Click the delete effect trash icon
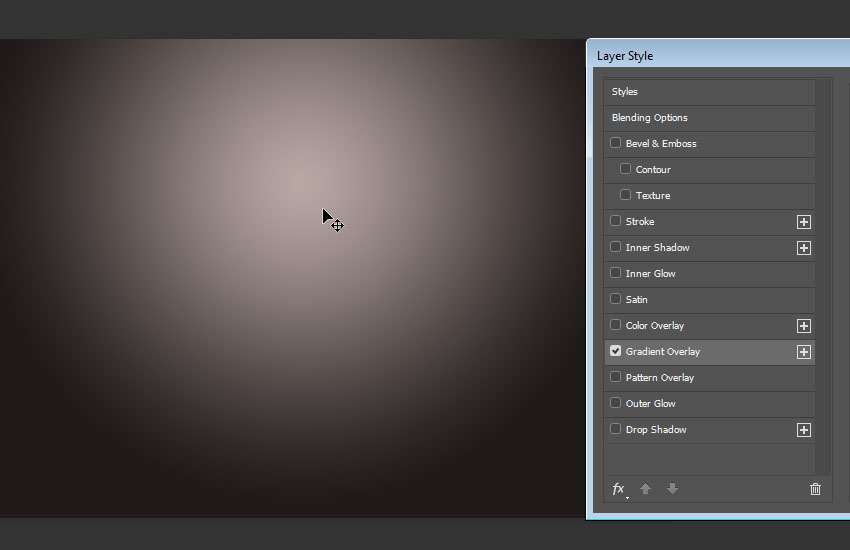This screenshot has width=850, height=550. point(815,489)
